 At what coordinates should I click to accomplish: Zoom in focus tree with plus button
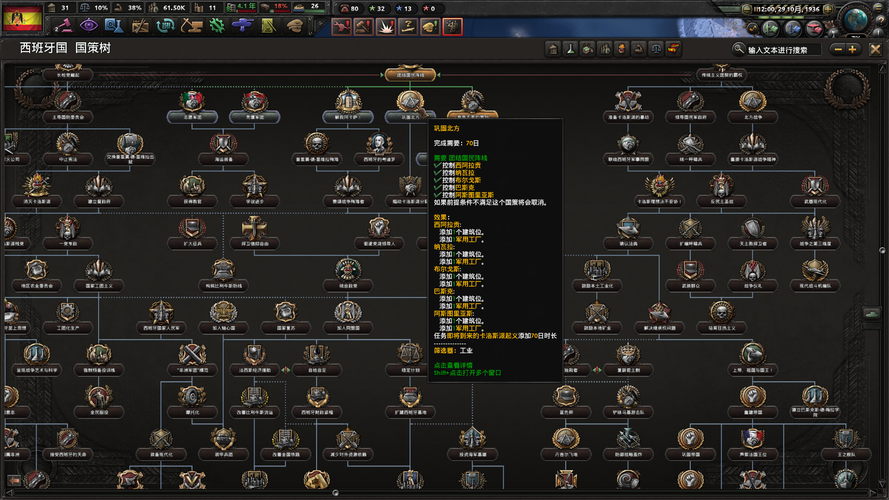point(852,50)
